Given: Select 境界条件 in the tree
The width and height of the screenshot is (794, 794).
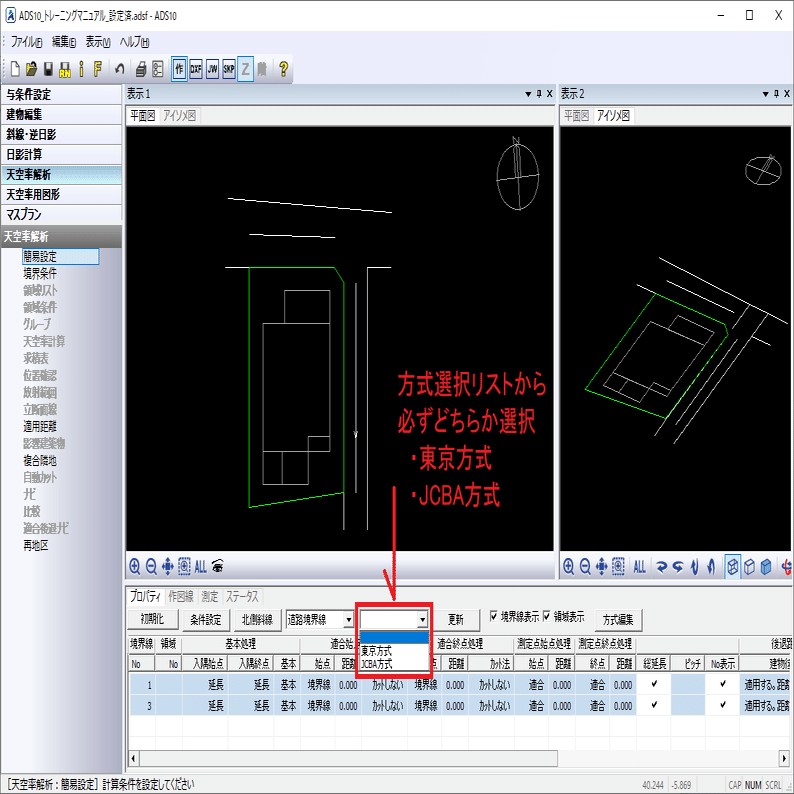Looking at the screenshot, I should point(40,273).
